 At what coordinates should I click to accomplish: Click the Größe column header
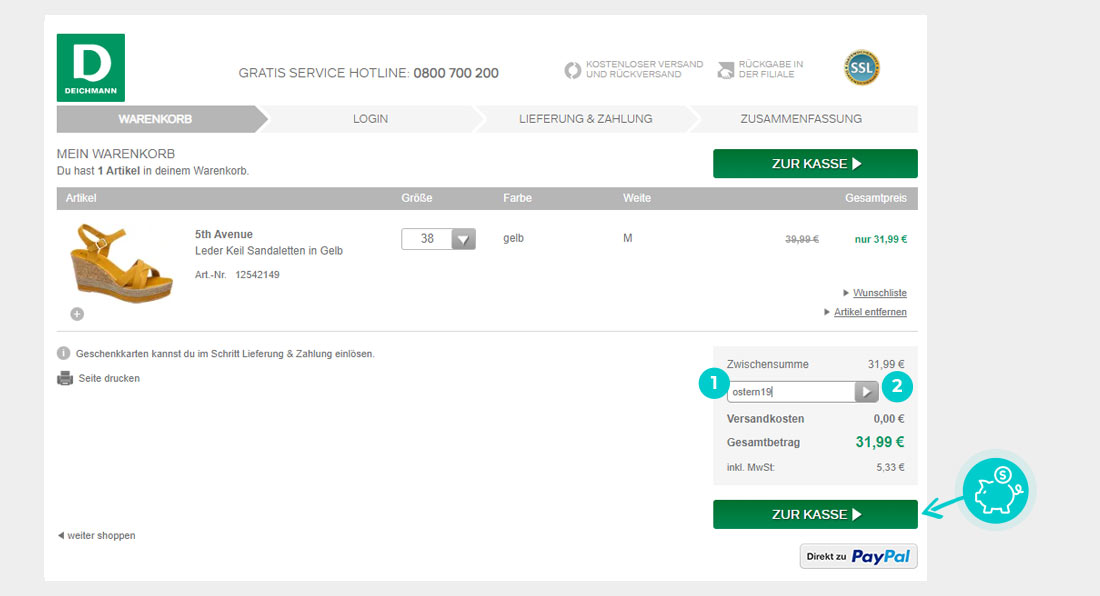[417, 198]
